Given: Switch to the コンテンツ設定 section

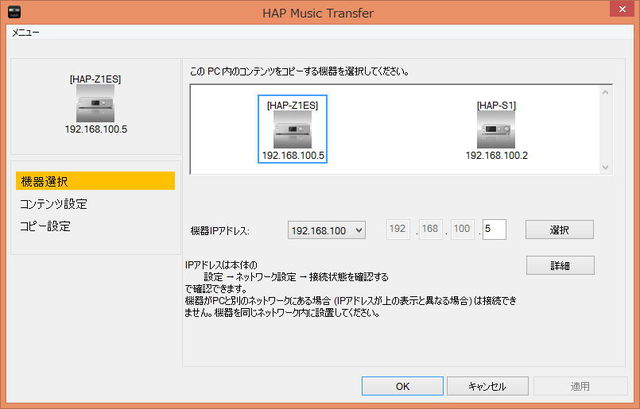Looking at the screenshot, I should click(53, 204).
